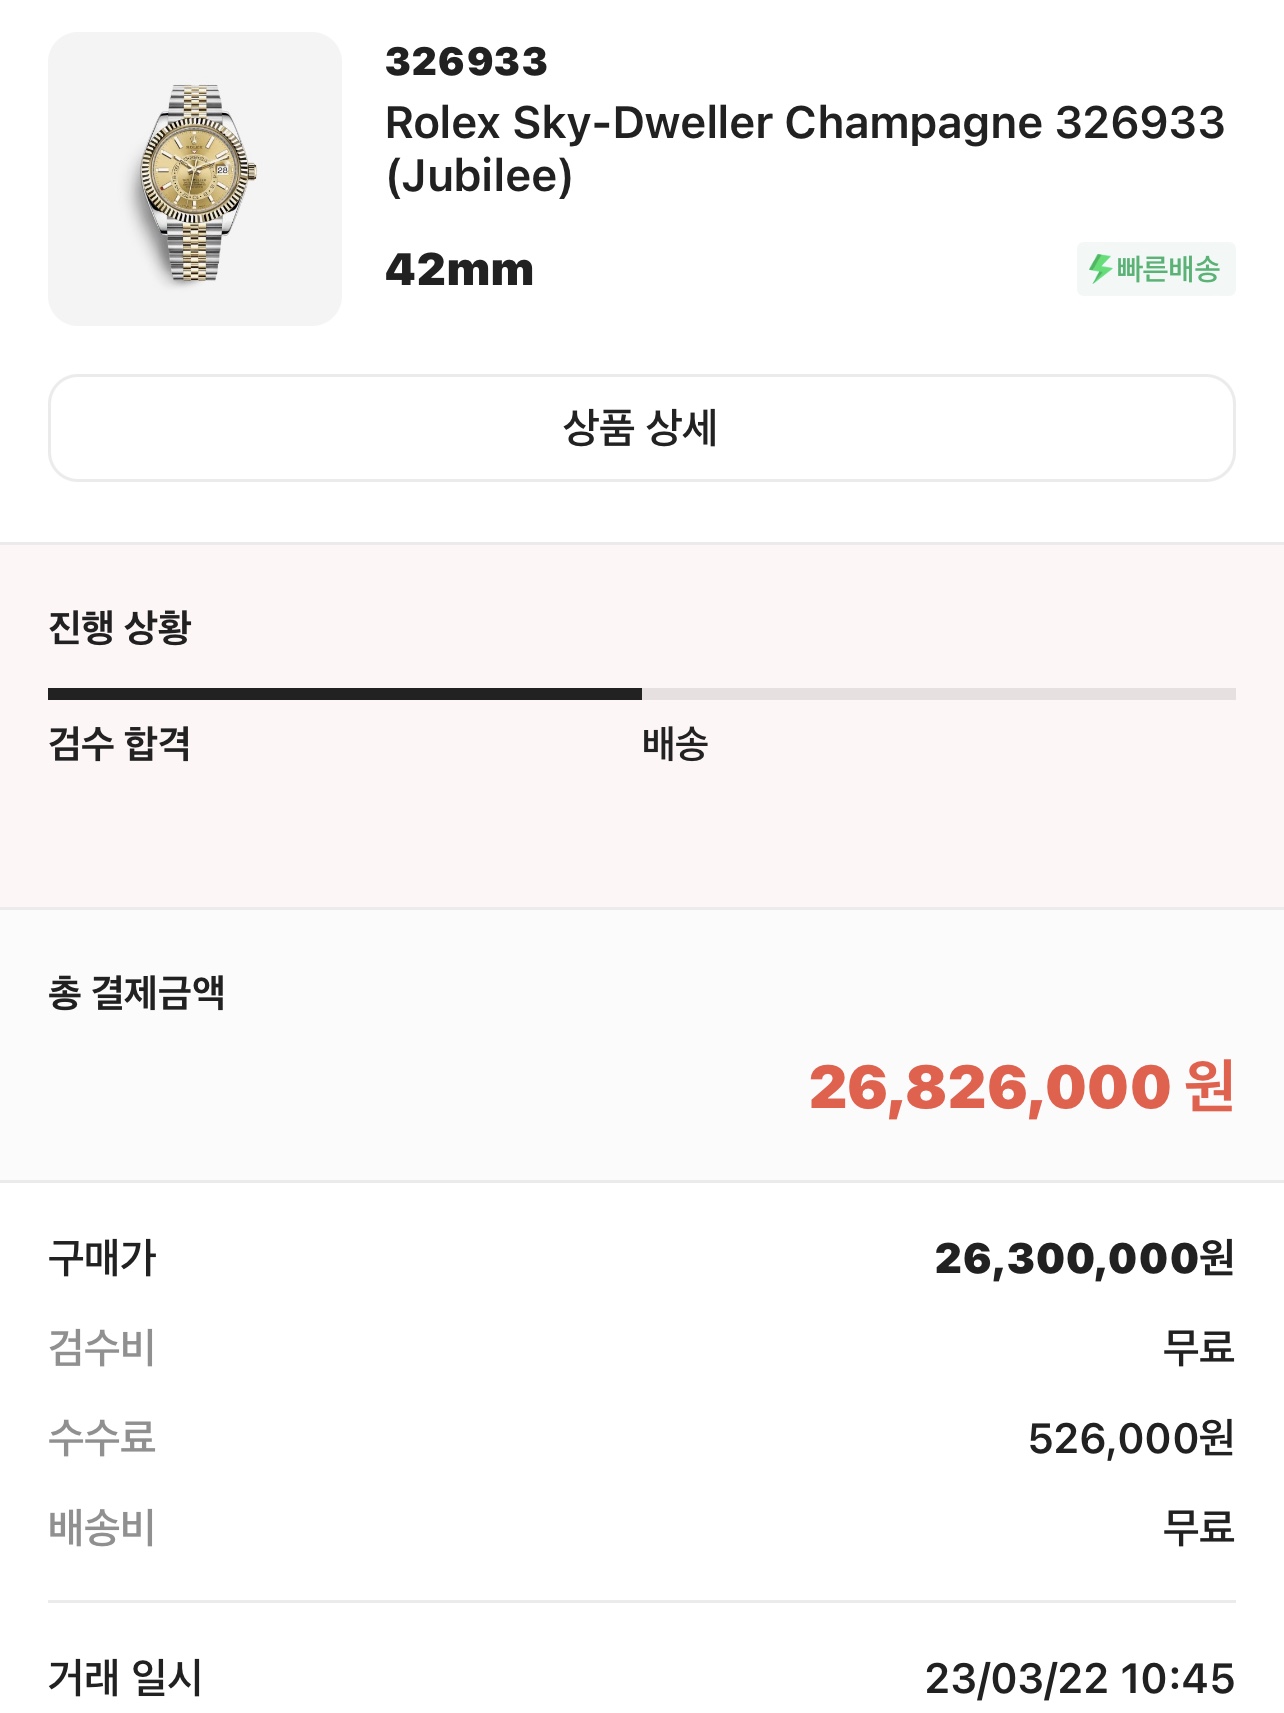Select the 검수 합격 progress step
This screenshot has width=1284, height=1713.
point(119,743)
